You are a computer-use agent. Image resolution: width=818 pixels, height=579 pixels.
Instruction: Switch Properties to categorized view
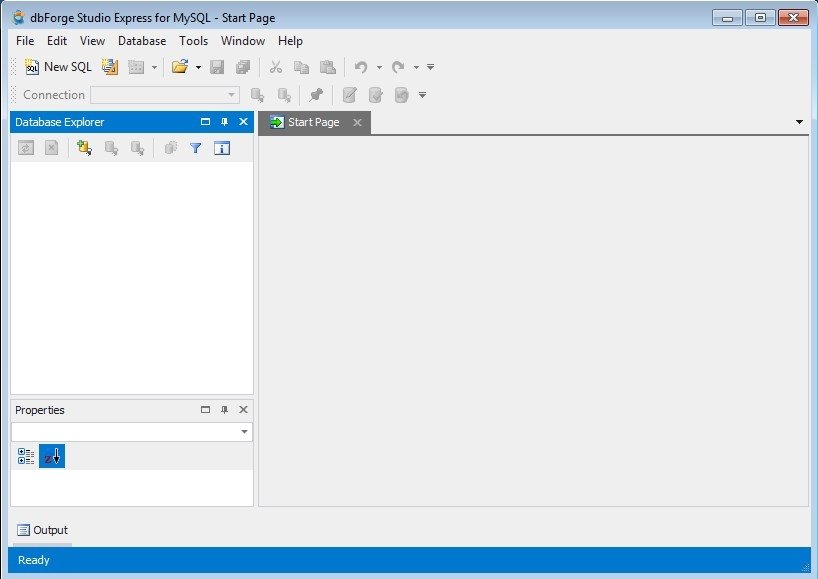tap(26, 456)
